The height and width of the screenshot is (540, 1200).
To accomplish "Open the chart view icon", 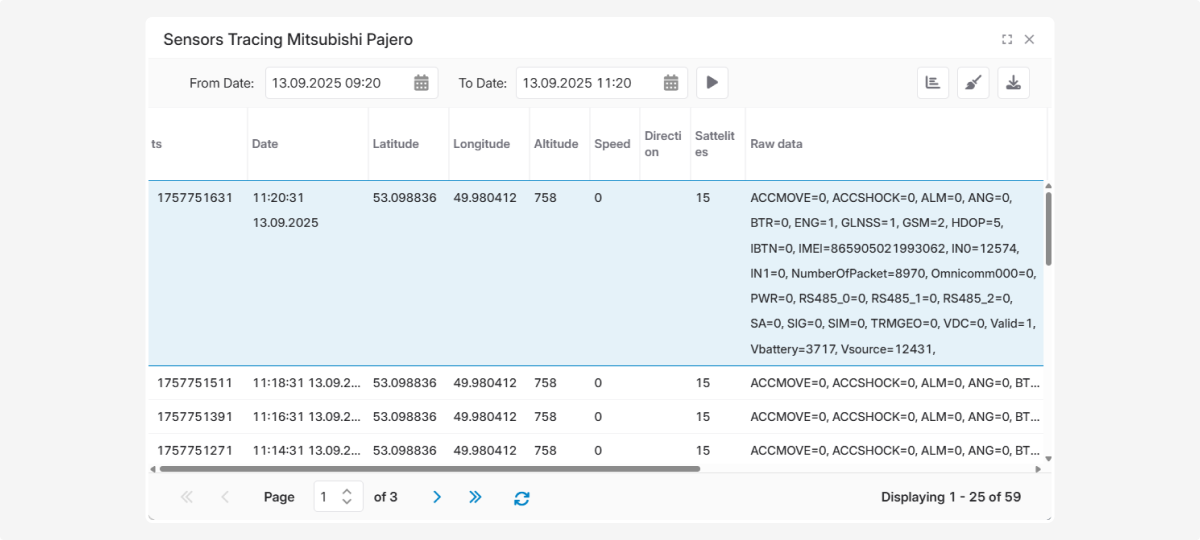I will (933, 83).
